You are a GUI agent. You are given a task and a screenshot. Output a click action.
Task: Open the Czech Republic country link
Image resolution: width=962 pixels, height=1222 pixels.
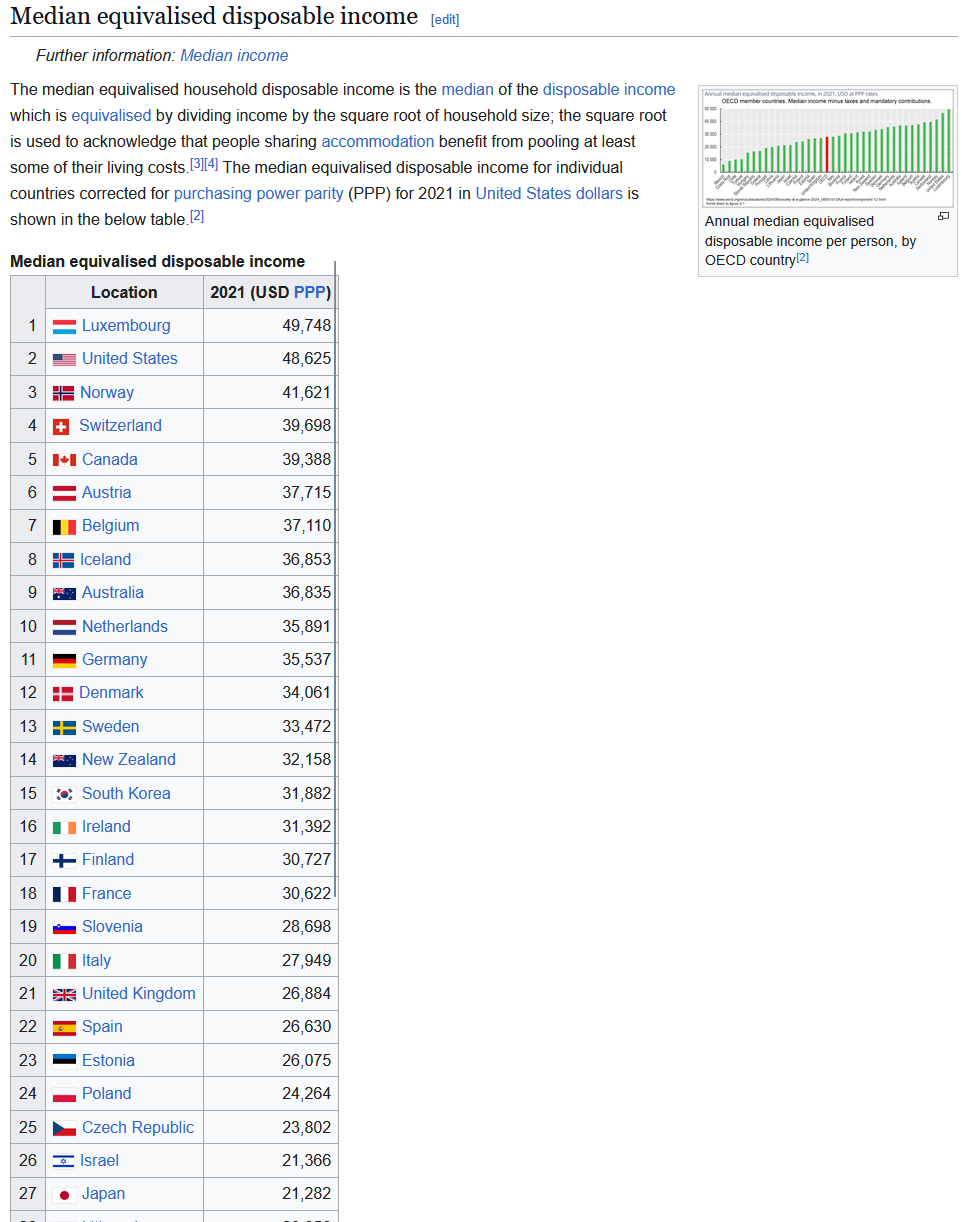(138, 1128)
